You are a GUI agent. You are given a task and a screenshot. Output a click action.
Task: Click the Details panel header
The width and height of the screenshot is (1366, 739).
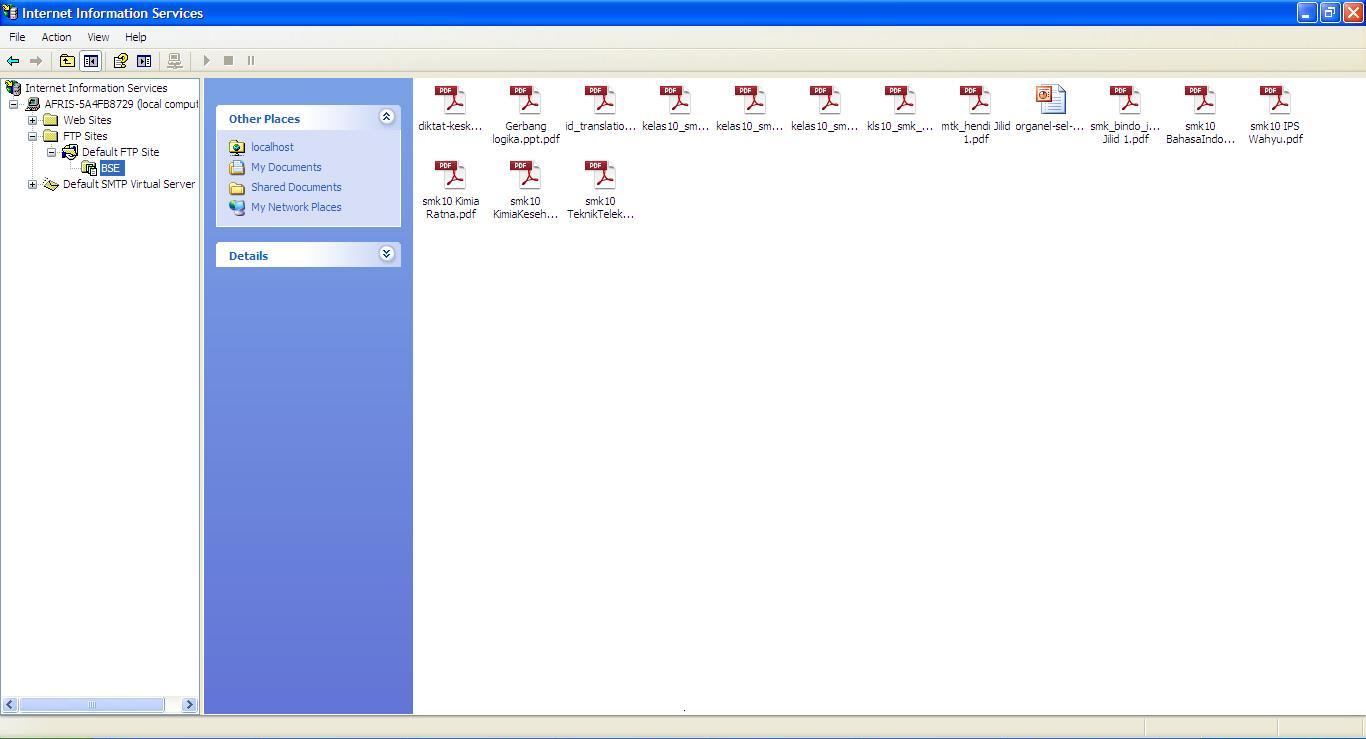308,255
